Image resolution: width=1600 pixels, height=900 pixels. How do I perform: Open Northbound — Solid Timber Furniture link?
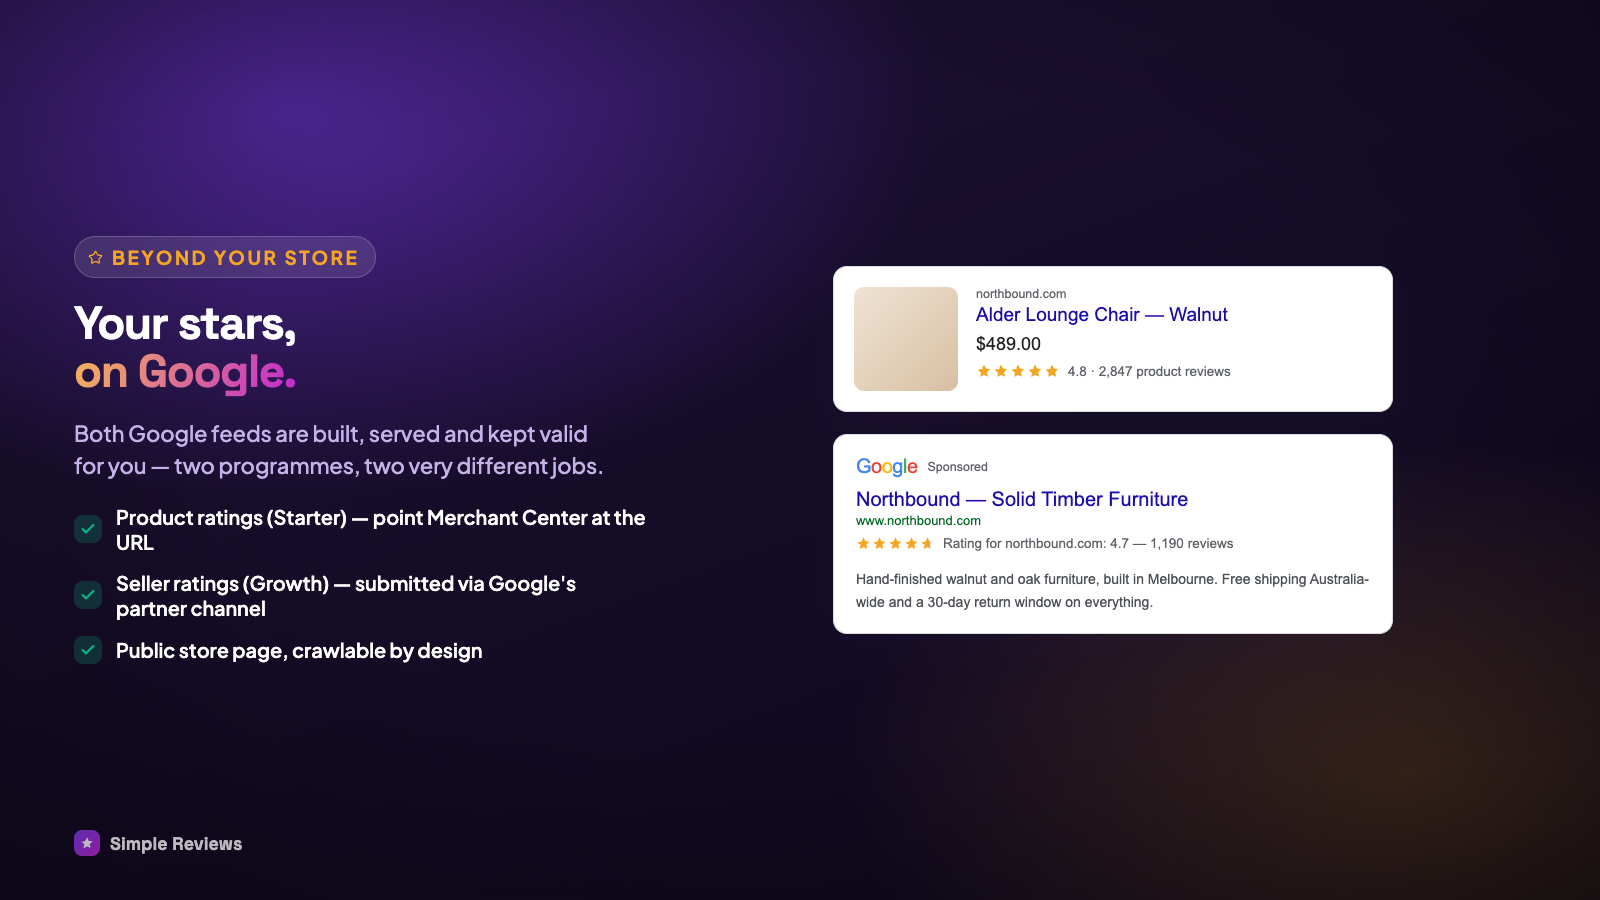pyautogui.click(x=1022, y=499)
